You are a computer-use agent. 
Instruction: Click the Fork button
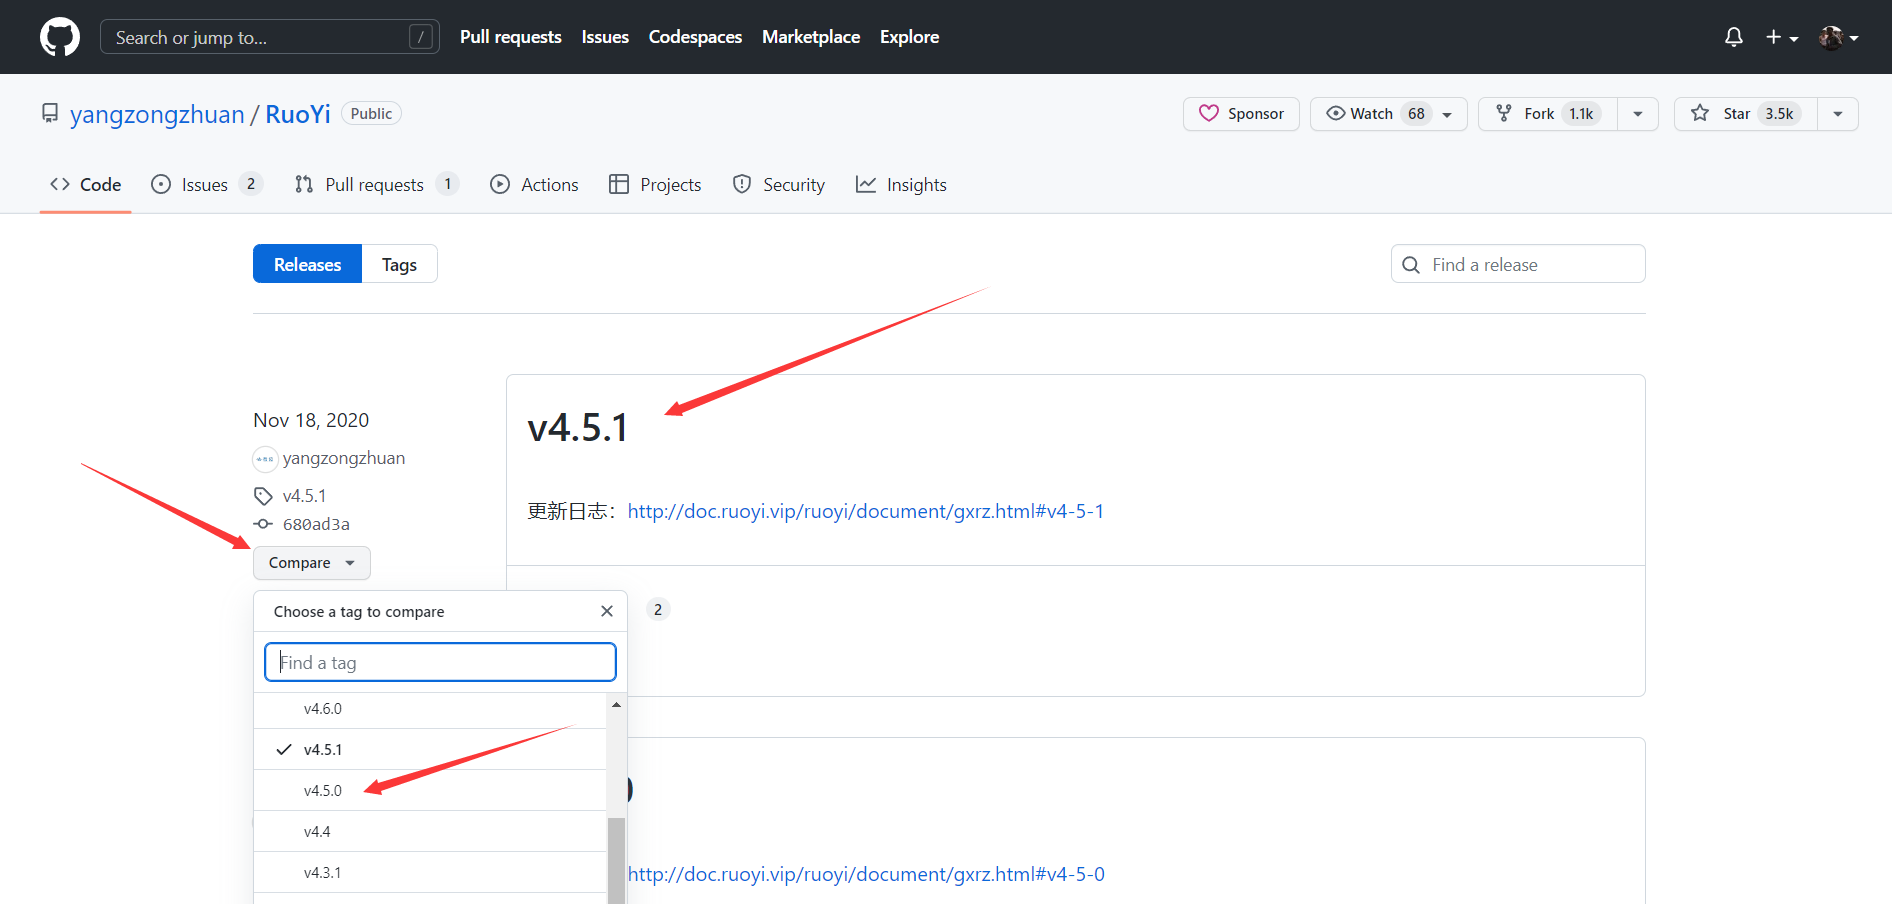pos(1548,114)
